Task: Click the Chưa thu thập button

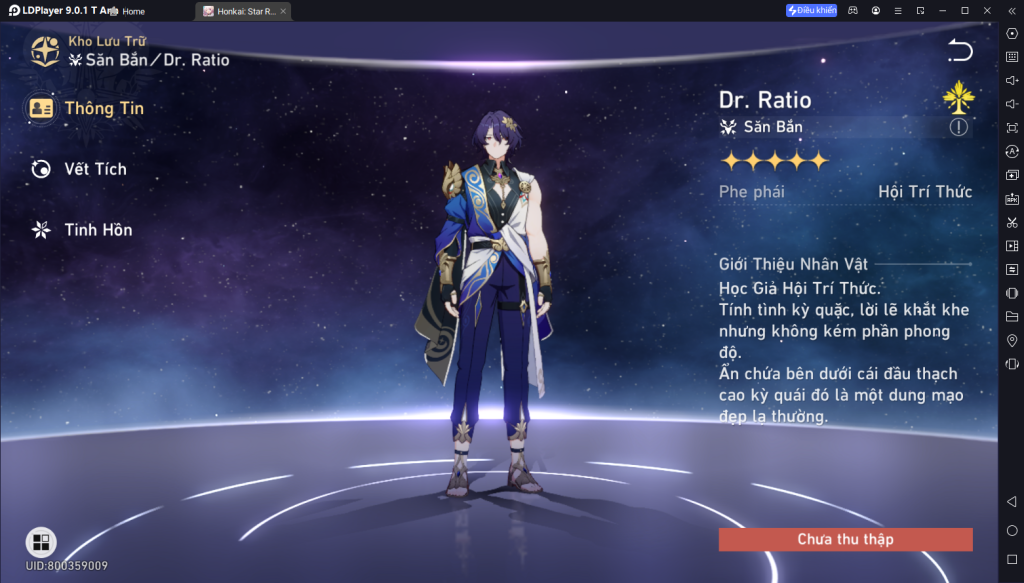Action: pos(846,539)
